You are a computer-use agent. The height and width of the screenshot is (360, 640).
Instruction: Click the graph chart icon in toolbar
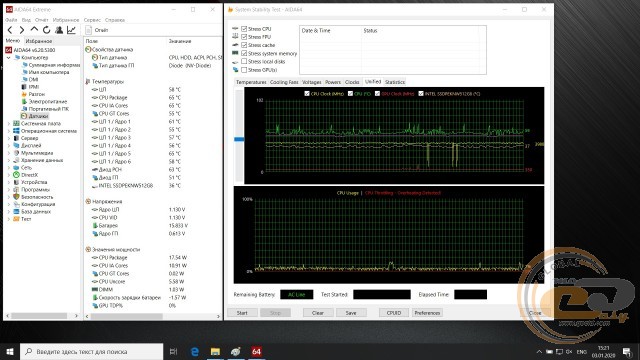pyautogui.click(x=71, y=30)
